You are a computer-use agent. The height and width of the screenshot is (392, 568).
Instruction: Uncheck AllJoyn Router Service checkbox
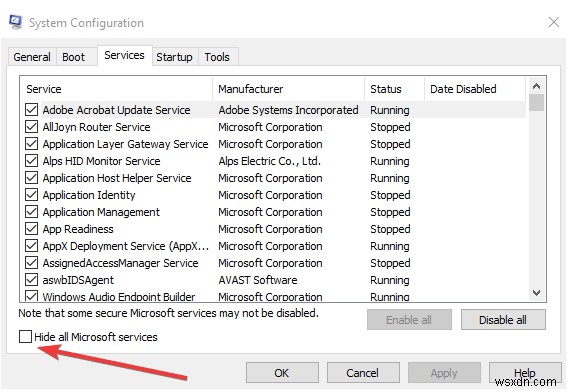coord(32,127)
